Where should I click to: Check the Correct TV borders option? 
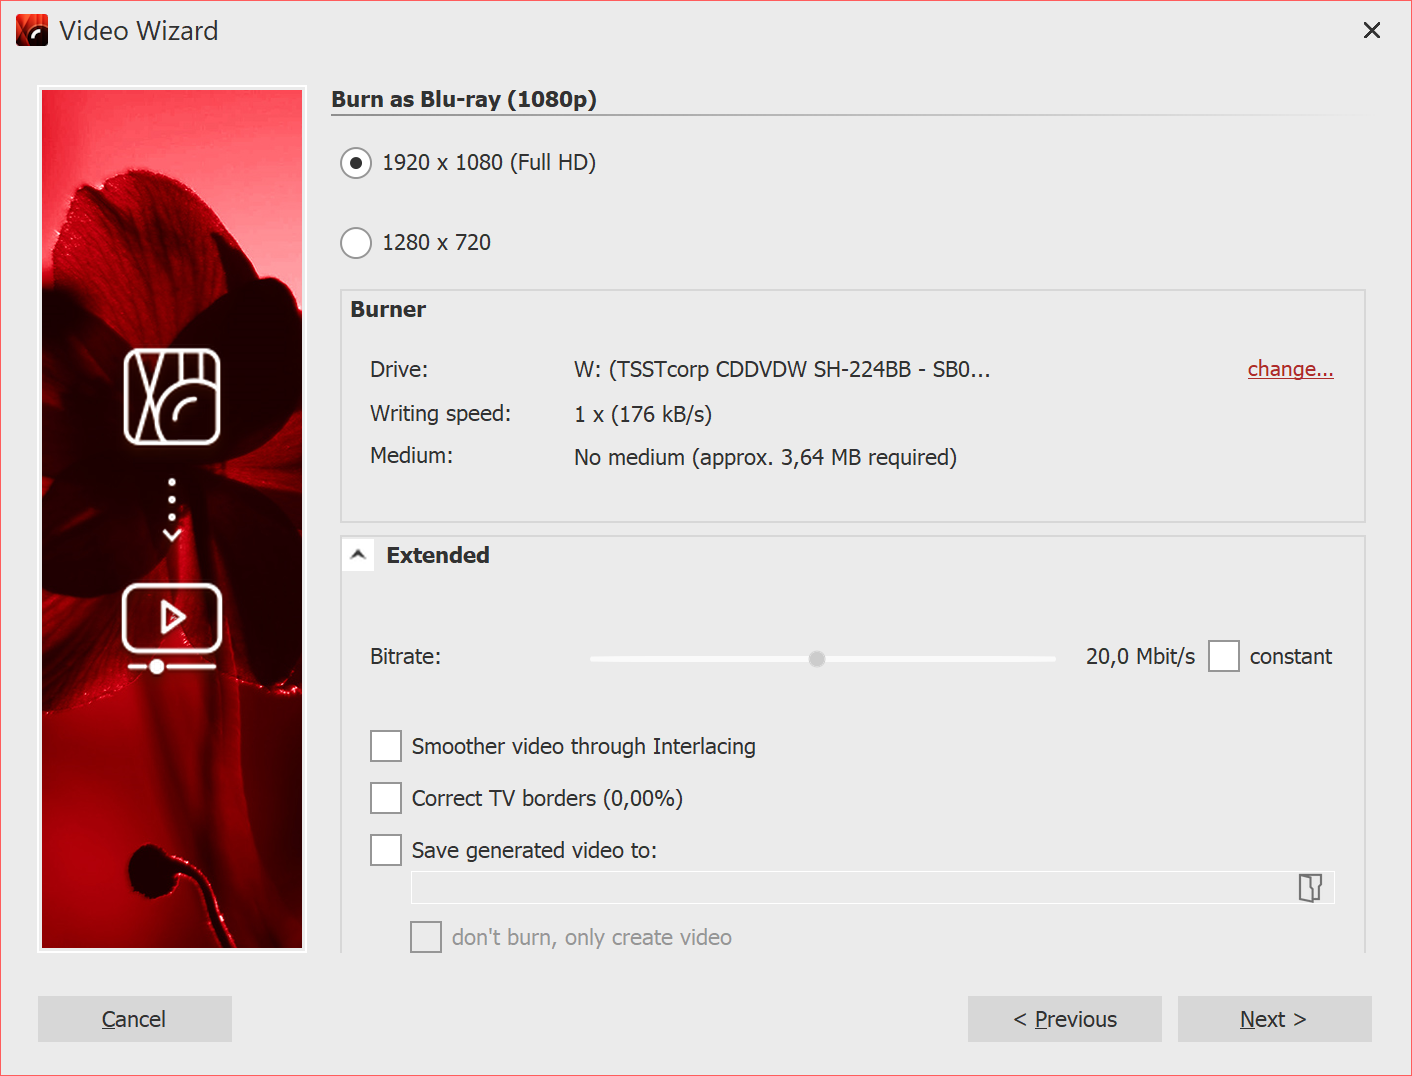pyautogui.click(x=386, y=798)
